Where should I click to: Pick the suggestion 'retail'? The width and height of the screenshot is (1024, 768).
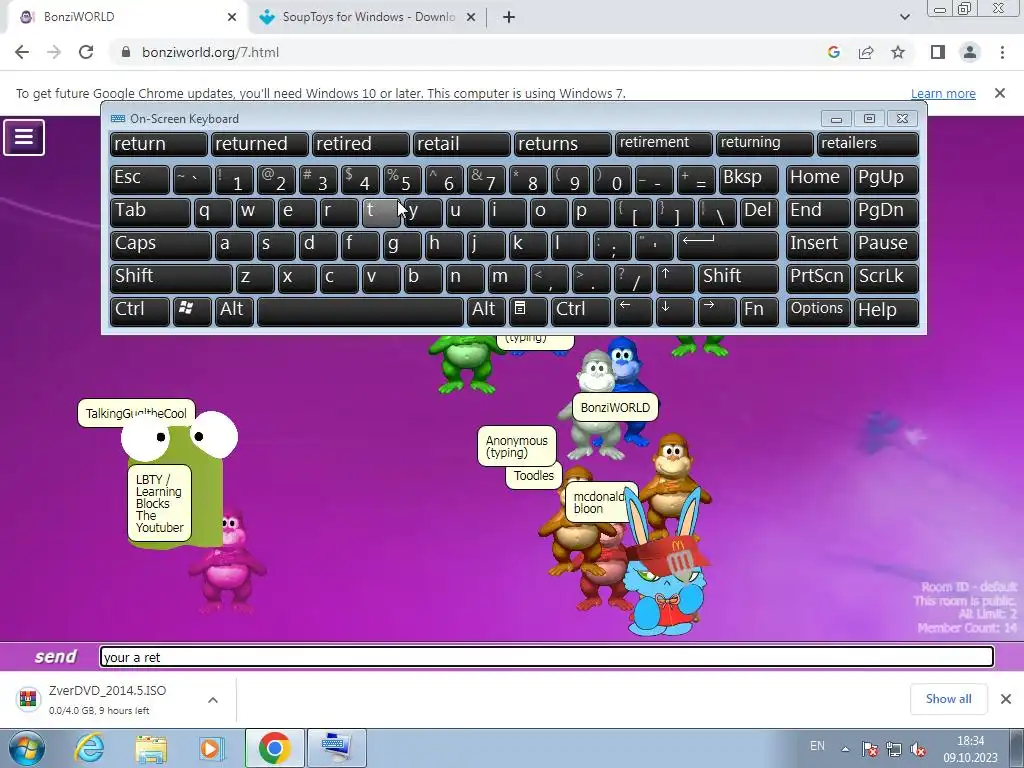tap(462, 144)
